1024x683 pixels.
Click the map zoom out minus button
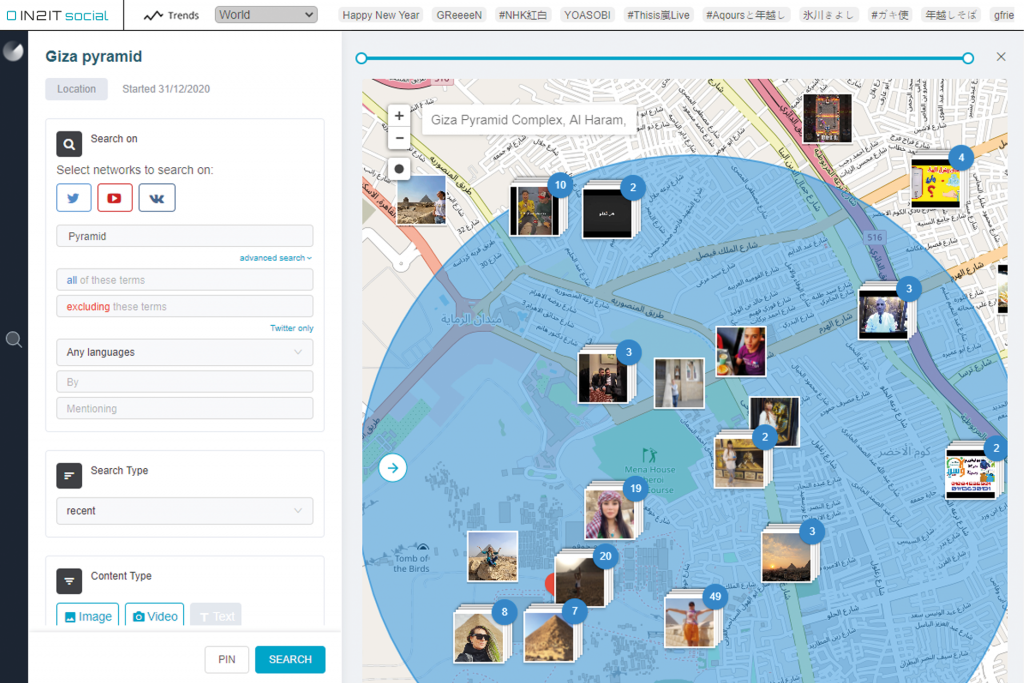[399, 138]
